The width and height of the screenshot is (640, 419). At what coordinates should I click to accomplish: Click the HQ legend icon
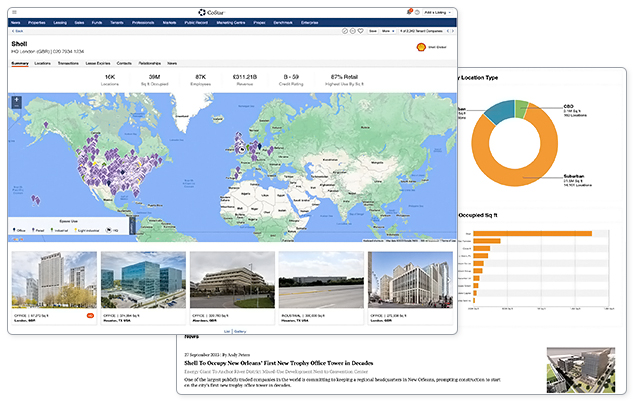(109, 230)
